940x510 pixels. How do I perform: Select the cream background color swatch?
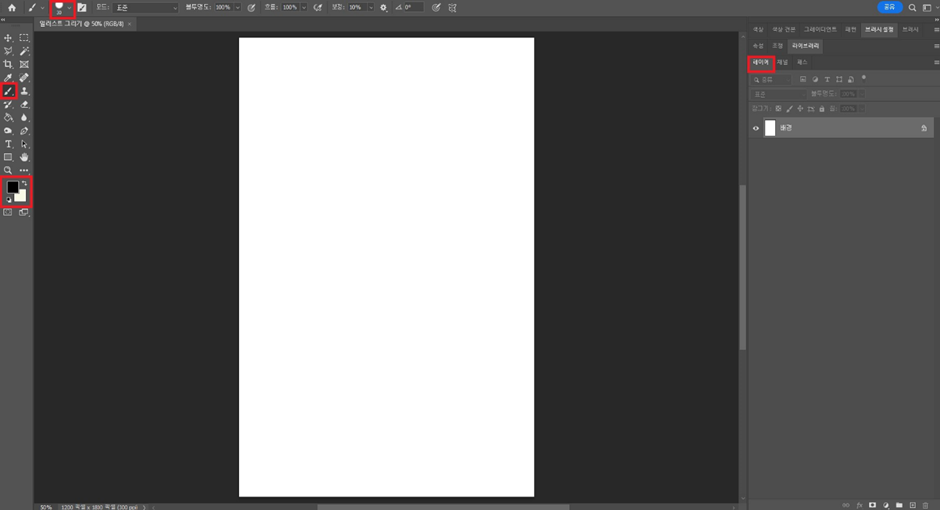22,197
